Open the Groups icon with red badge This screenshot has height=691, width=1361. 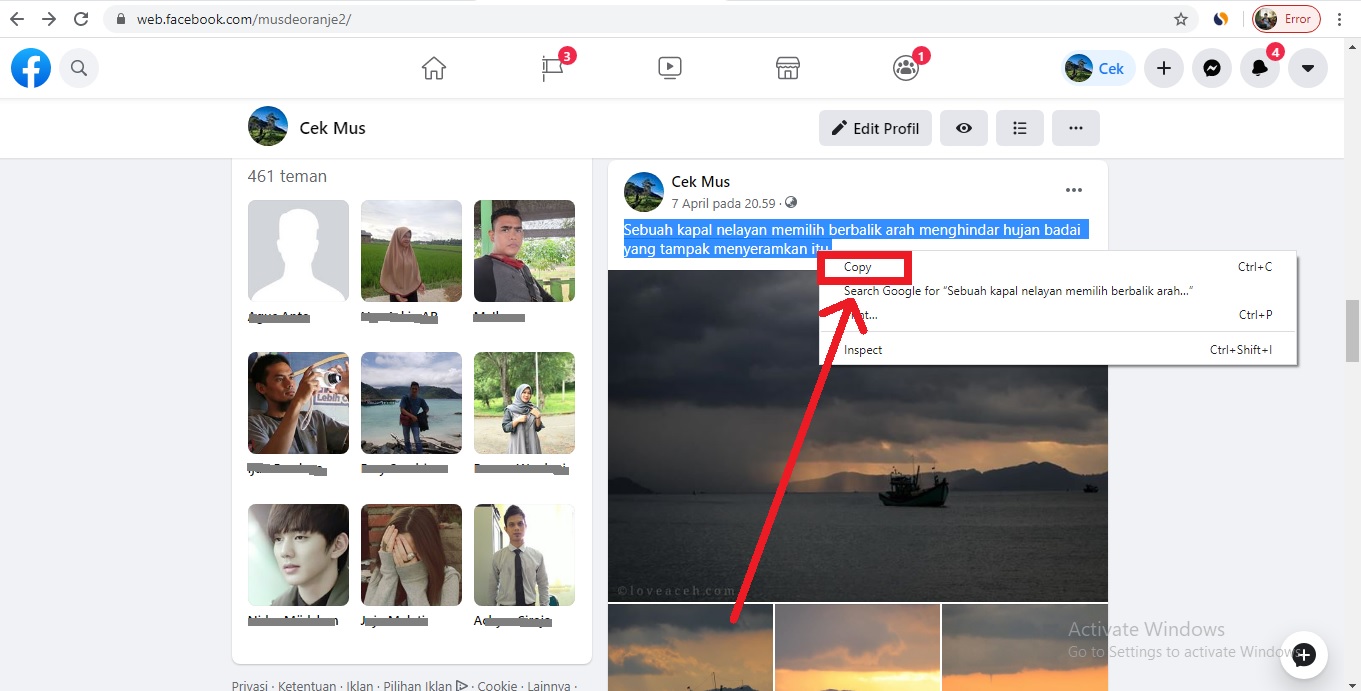coord(905,67)
